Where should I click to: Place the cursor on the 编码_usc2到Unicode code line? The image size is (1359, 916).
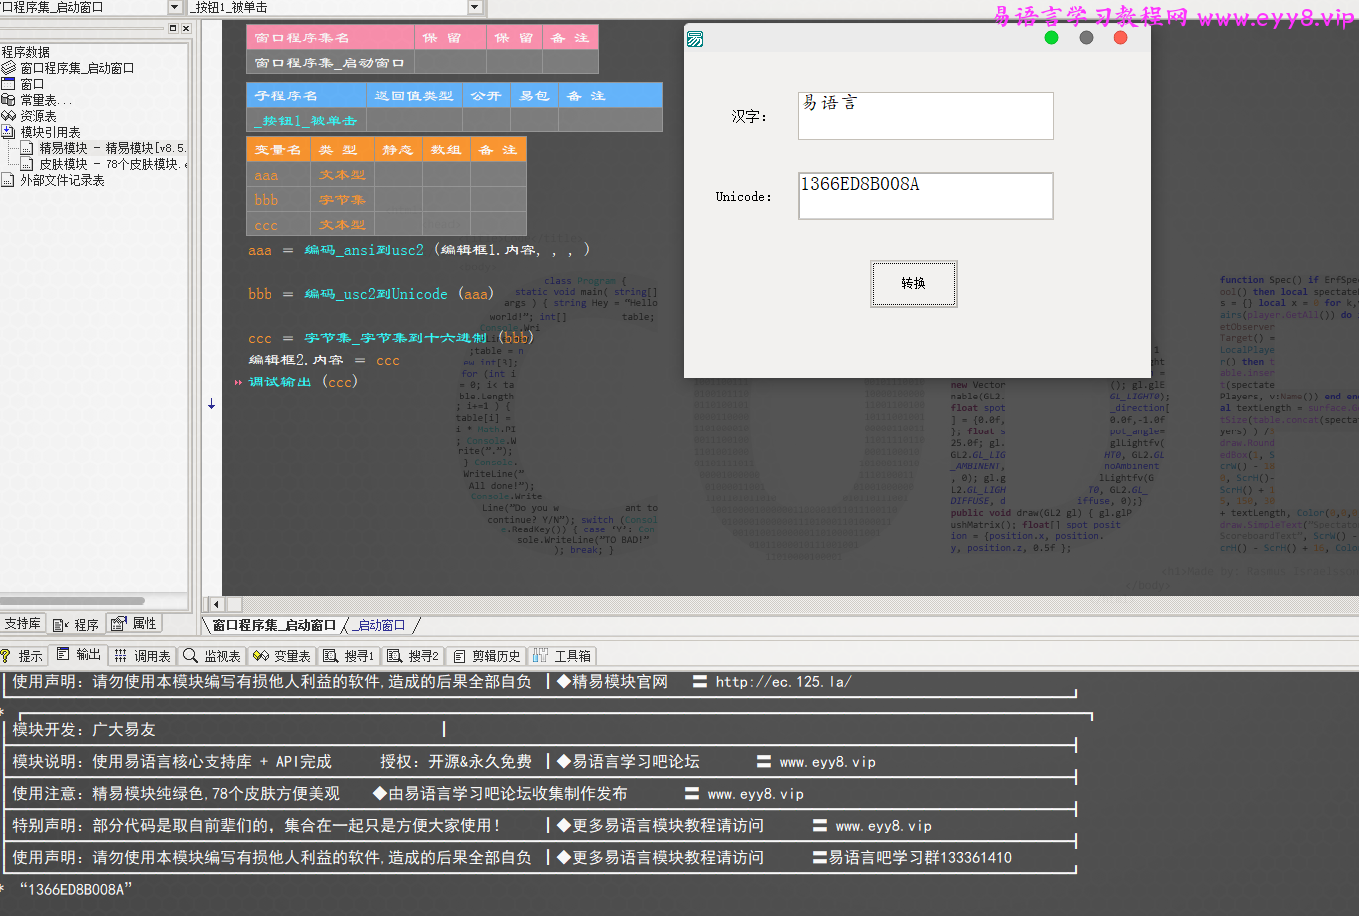point(371,294)
